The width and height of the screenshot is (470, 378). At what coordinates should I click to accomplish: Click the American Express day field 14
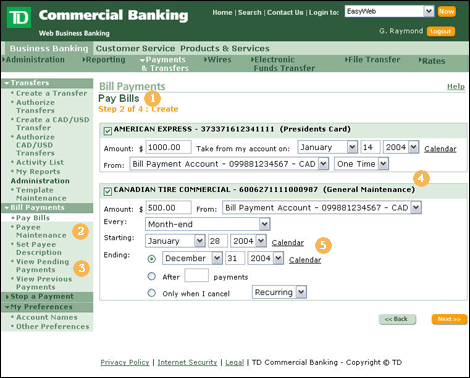[x=370, y=147]
